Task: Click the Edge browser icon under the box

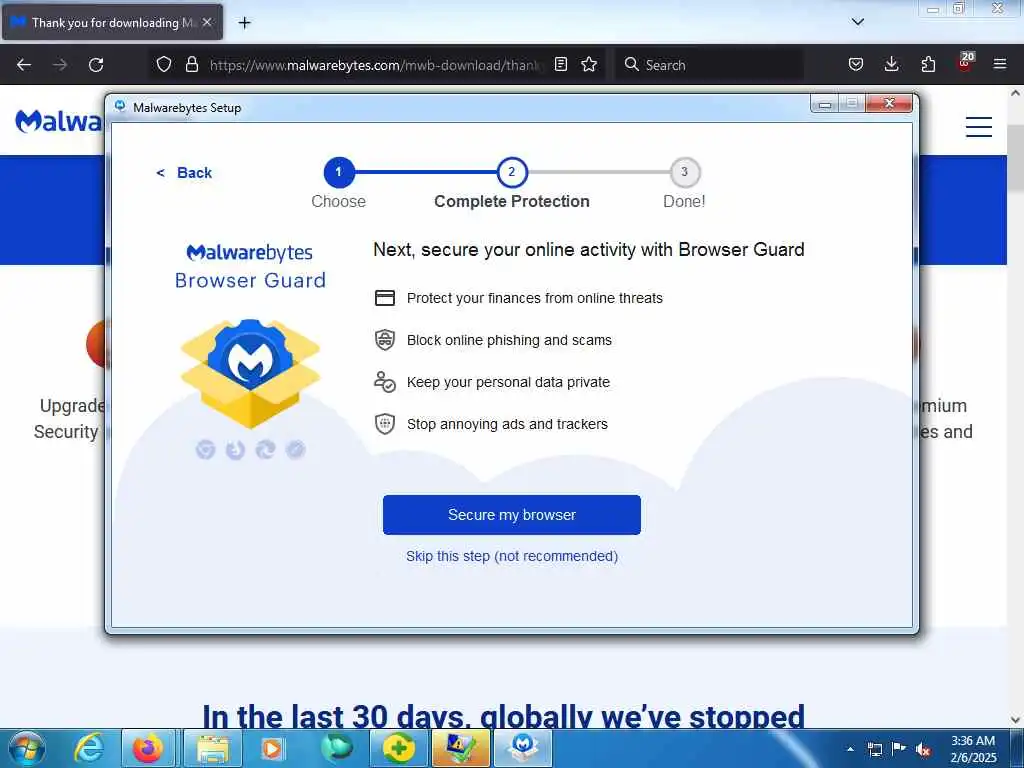Action: click(x=265, y=449)
